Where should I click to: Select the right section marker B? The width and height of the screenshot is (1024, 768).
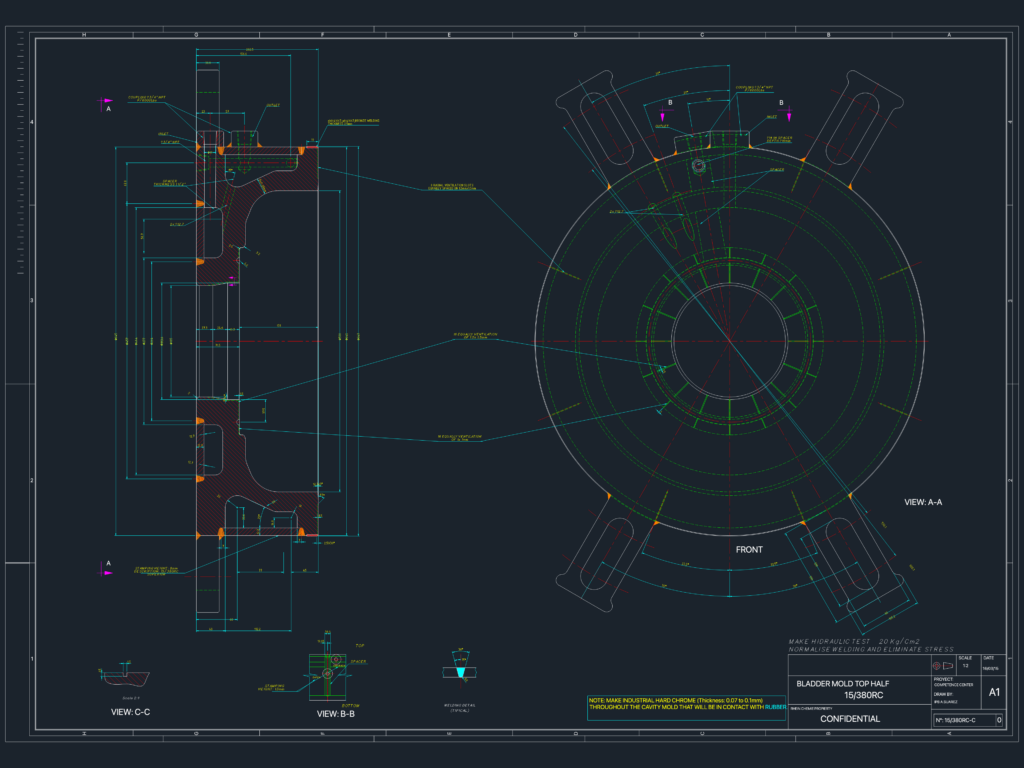pyautogui.click(x=788, y=112)
